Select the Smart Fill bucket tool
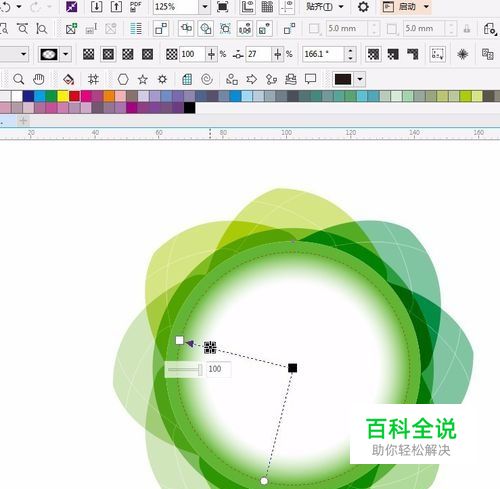Screen dimensions: 500x489 68,79
